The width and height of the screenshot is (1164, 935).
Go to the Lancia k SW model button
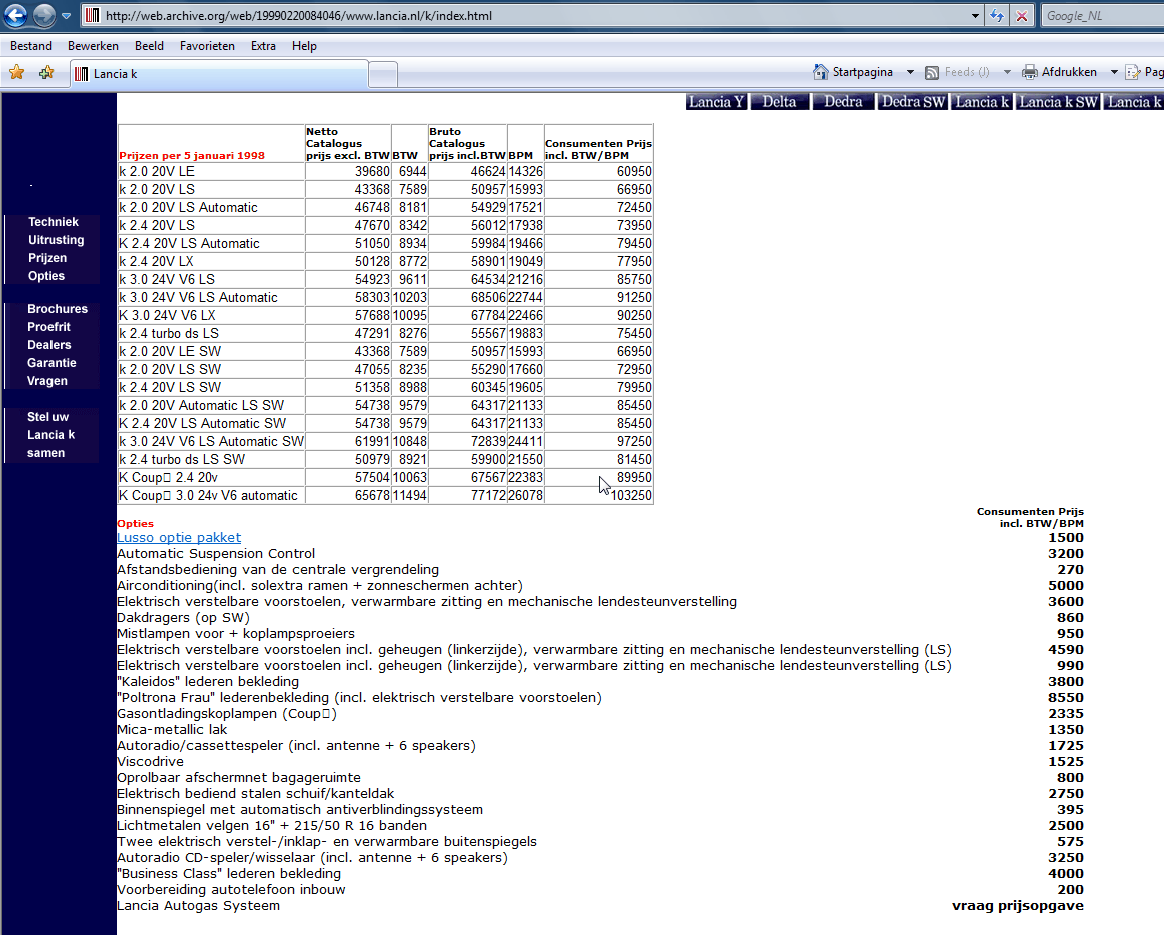coord(1058,102)
